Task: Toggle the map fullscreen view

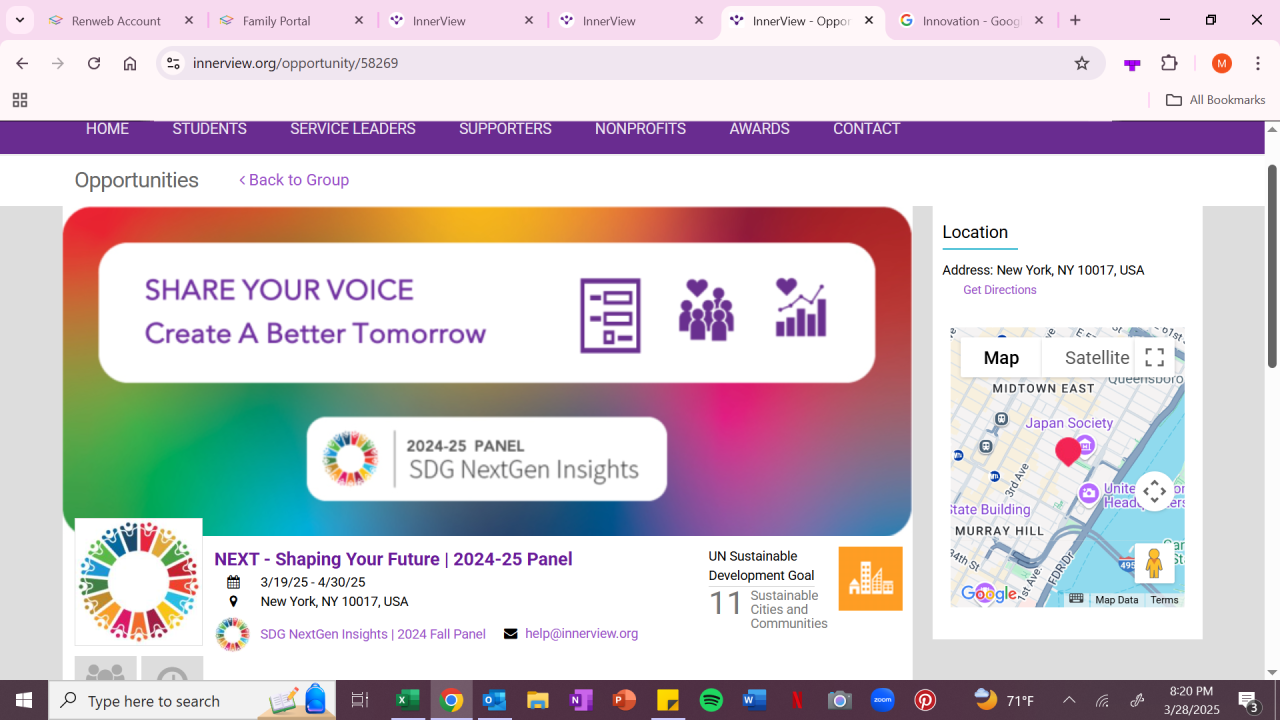Action: tap(1154, 357)
